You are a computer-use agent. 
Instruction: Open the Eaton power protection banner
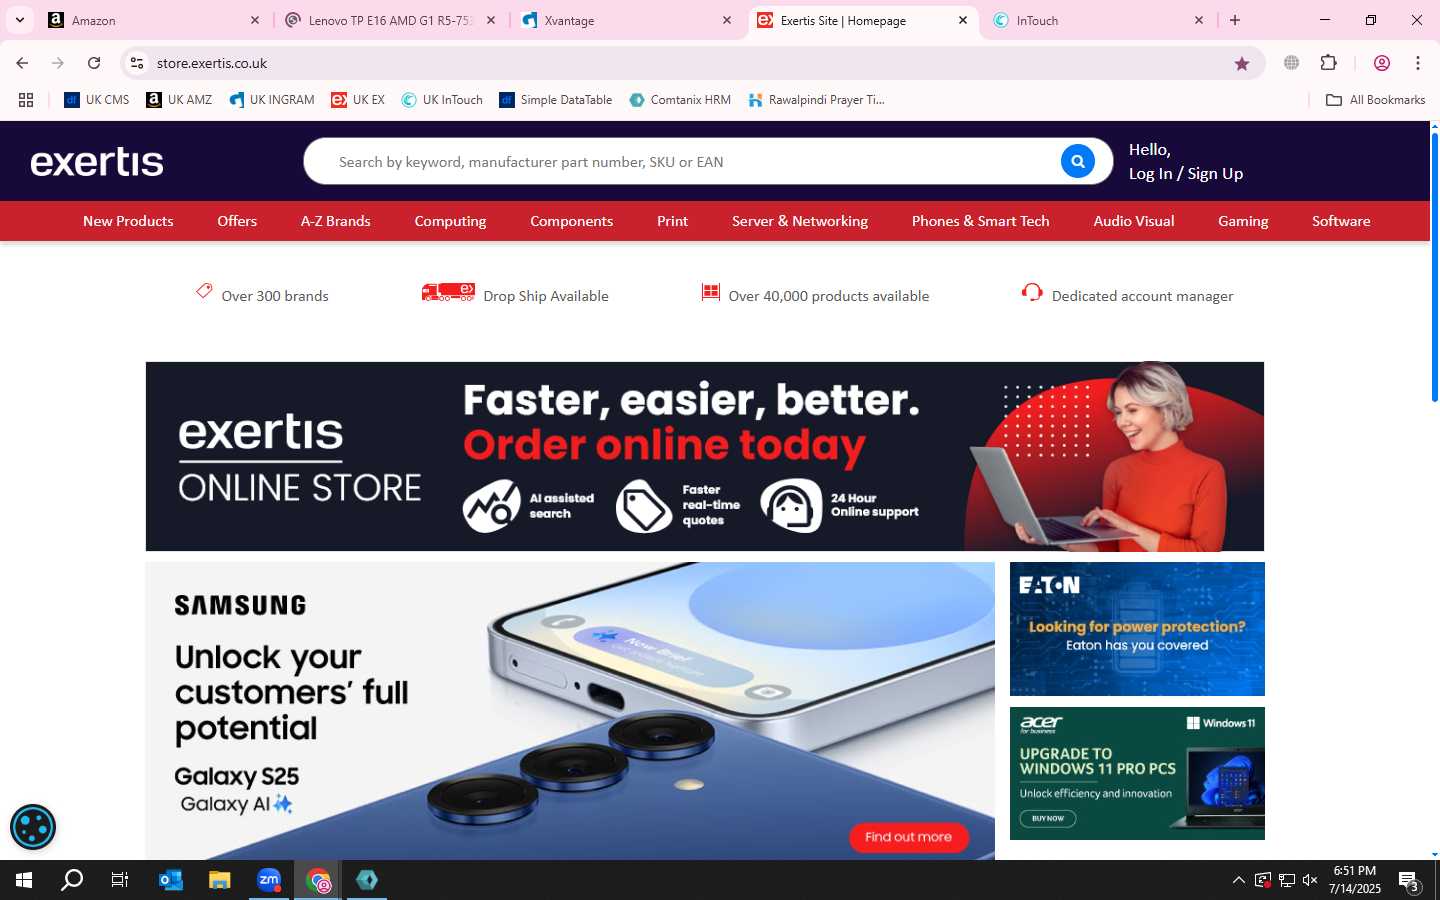click(x=1137, y=629)
